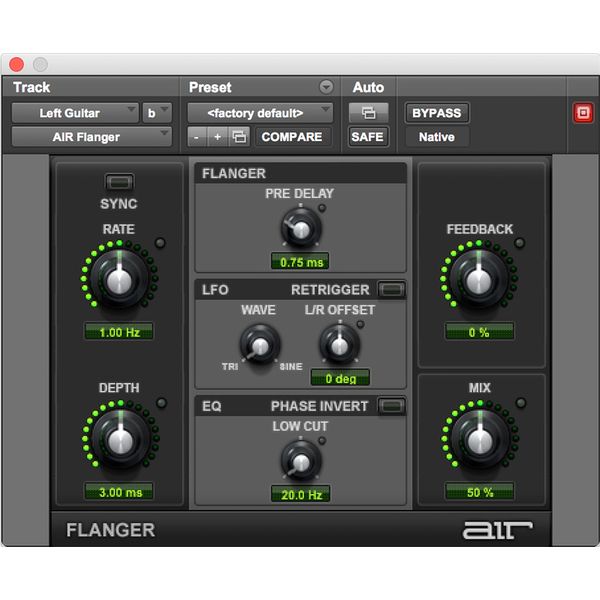600x600 pixels.
Task: Close the plug-in window with red button
Action: (16, 64)
